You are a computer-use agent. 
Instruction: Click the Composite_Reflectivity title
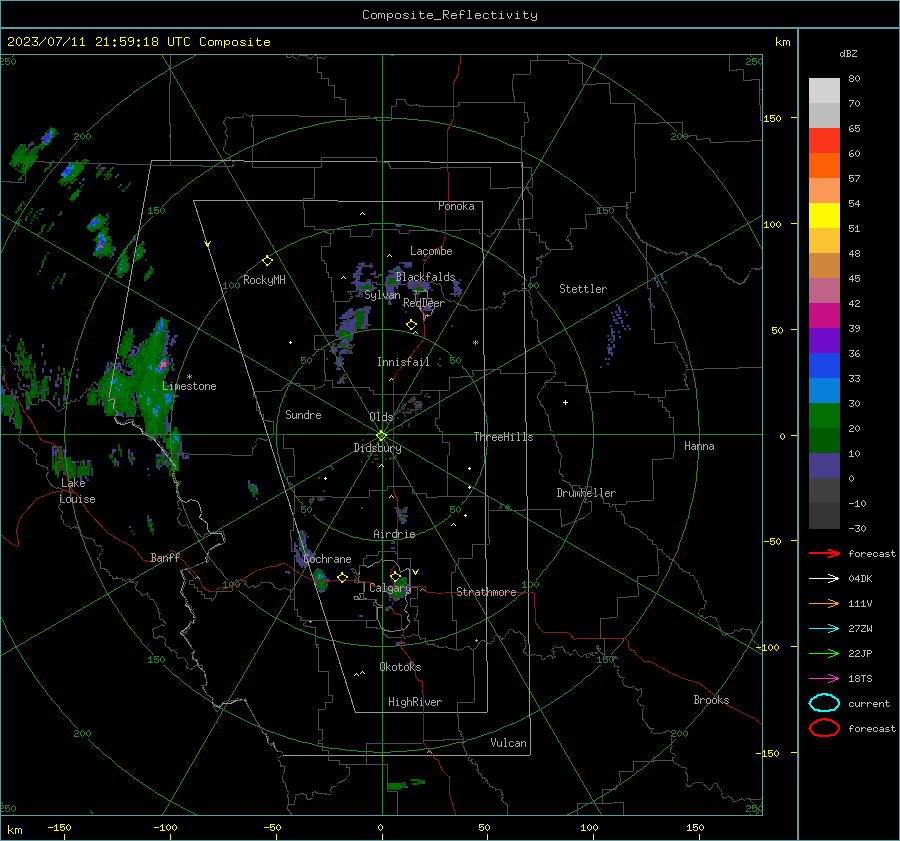coord(450,15)
